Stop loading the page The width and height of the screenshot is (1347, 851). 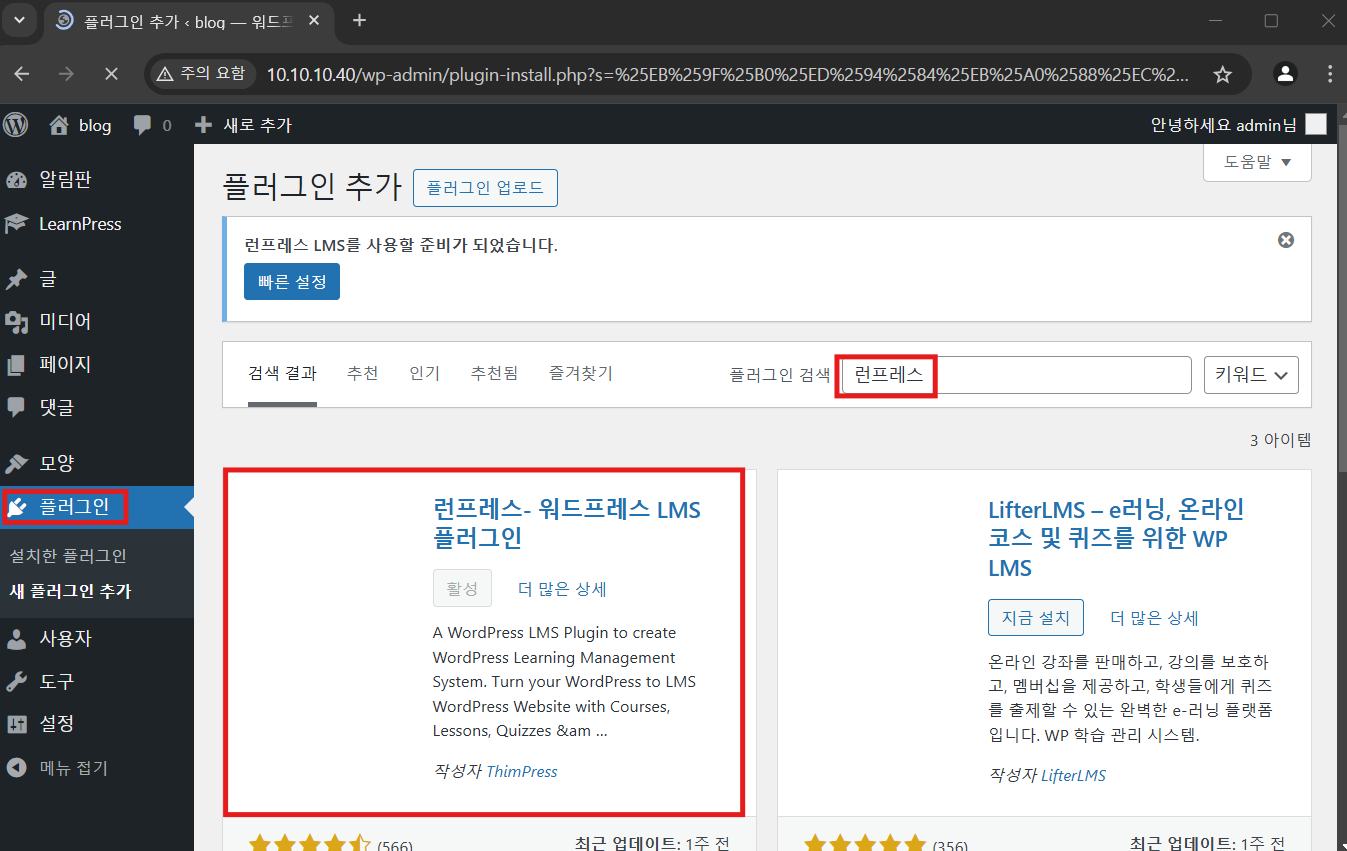coord(111,74)
